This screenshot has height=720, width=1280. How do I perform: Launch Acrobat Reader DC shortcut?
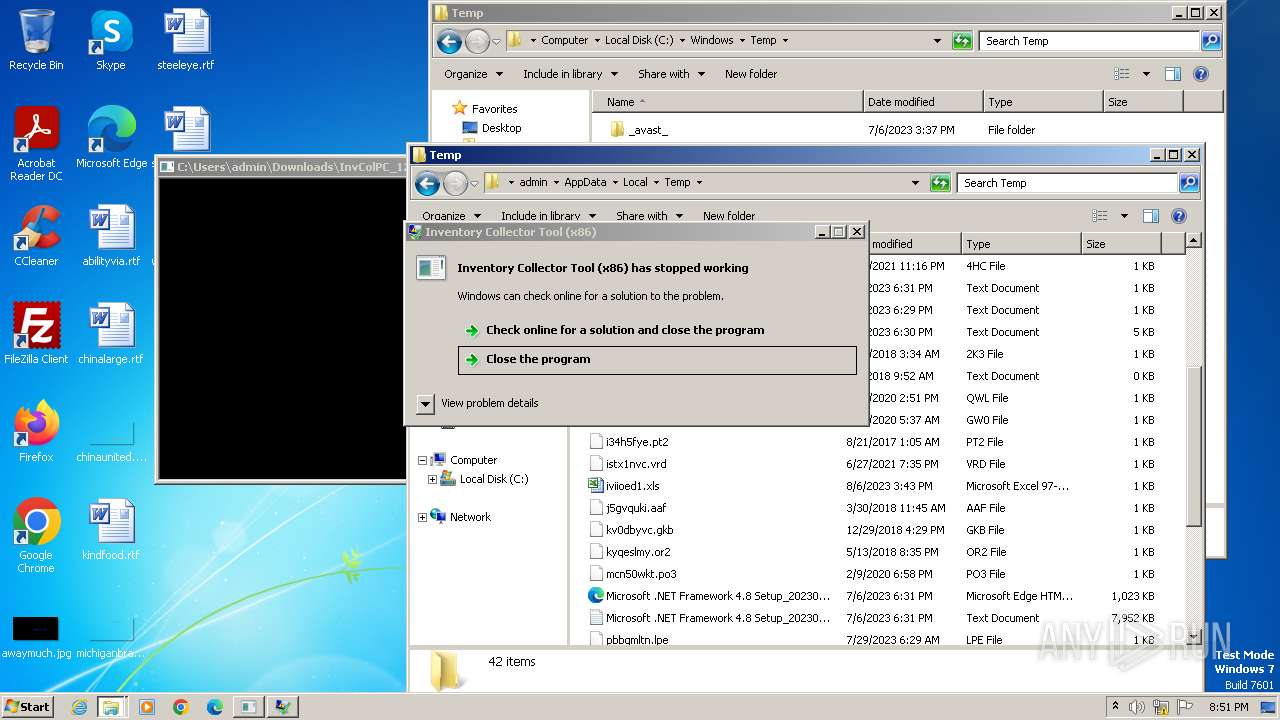(36, 144)
